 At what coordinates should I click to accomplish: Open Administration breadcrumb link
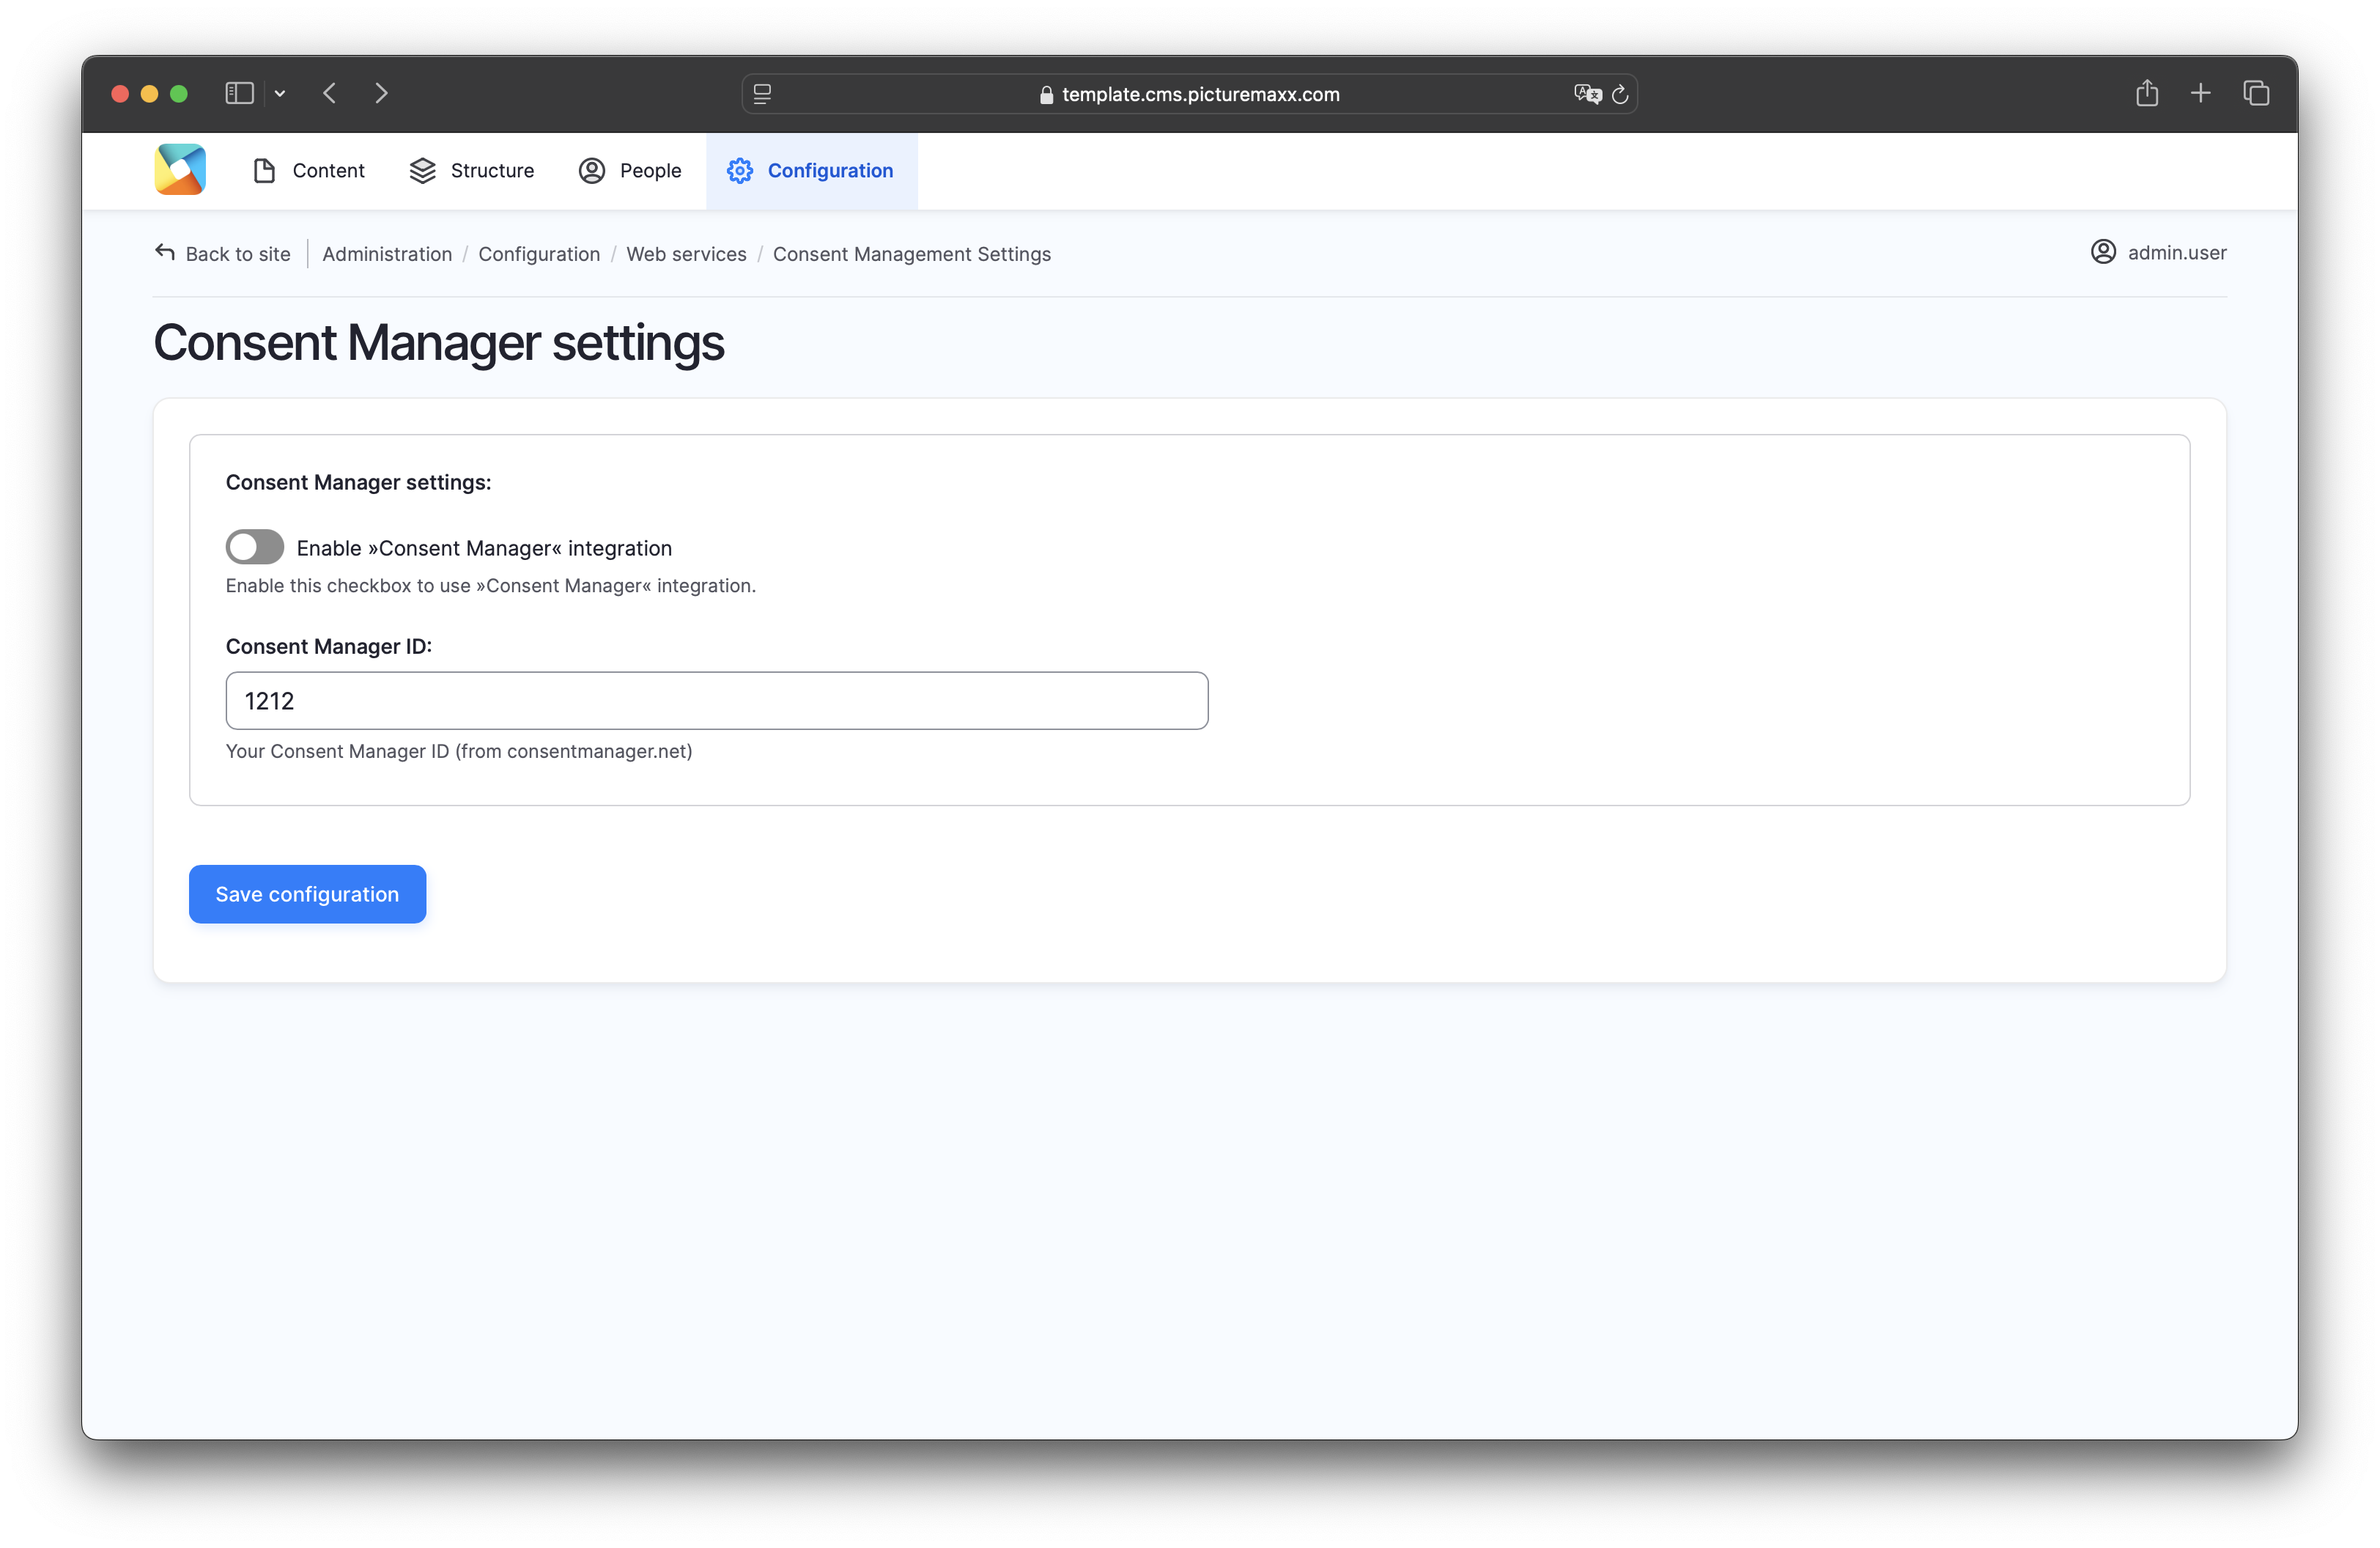387,254
